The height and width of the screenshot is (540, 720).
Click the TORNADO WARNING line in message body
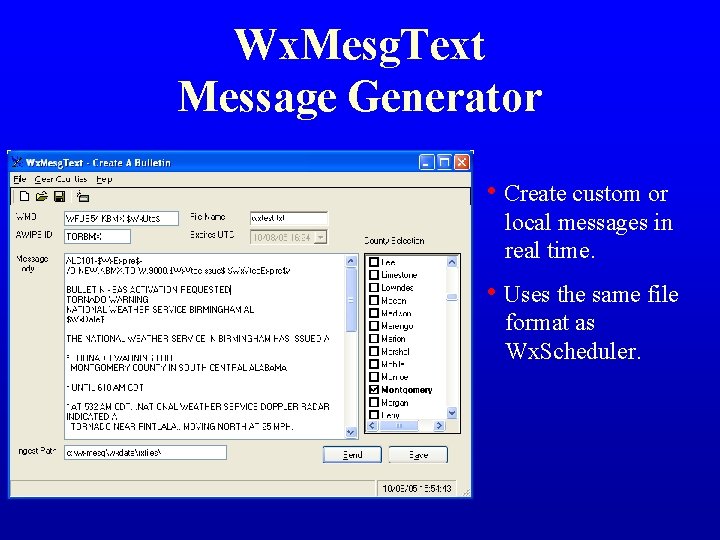tap(107, 299)
